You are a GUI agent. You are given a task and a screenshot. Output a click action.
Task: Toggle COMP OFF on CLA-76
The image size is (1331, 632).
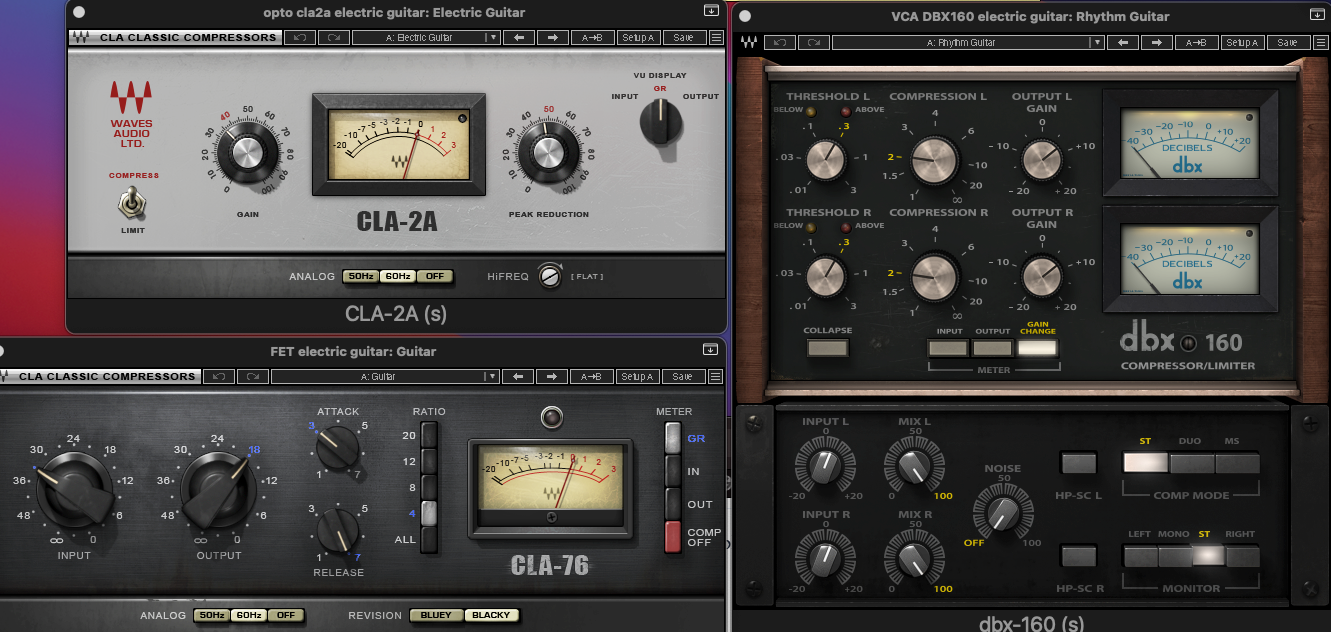point(673,536)
